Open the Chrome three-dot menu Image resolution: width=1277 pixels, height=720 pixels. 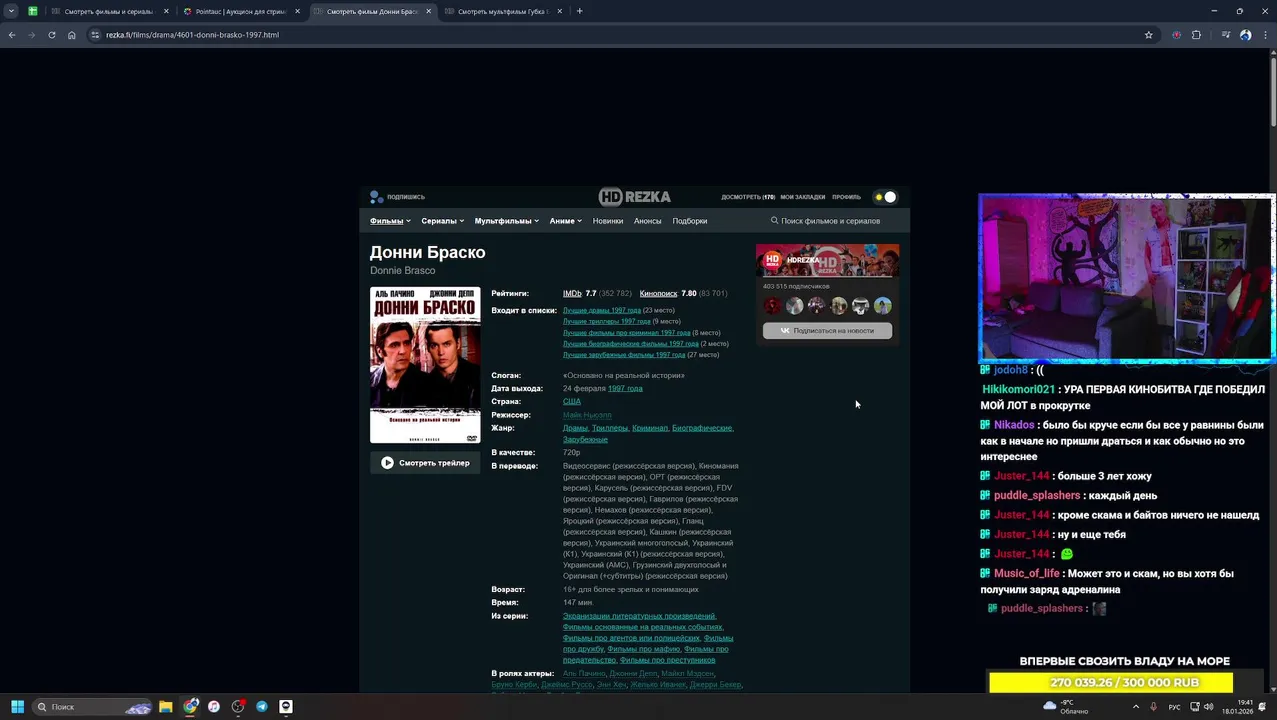(x=1264, y=35)
